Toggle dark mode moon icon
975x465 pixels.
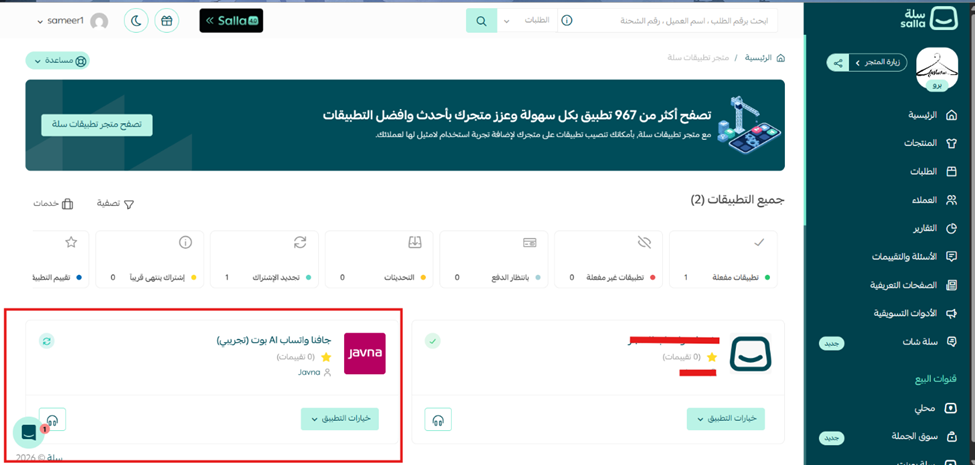(x=136, y=21)
